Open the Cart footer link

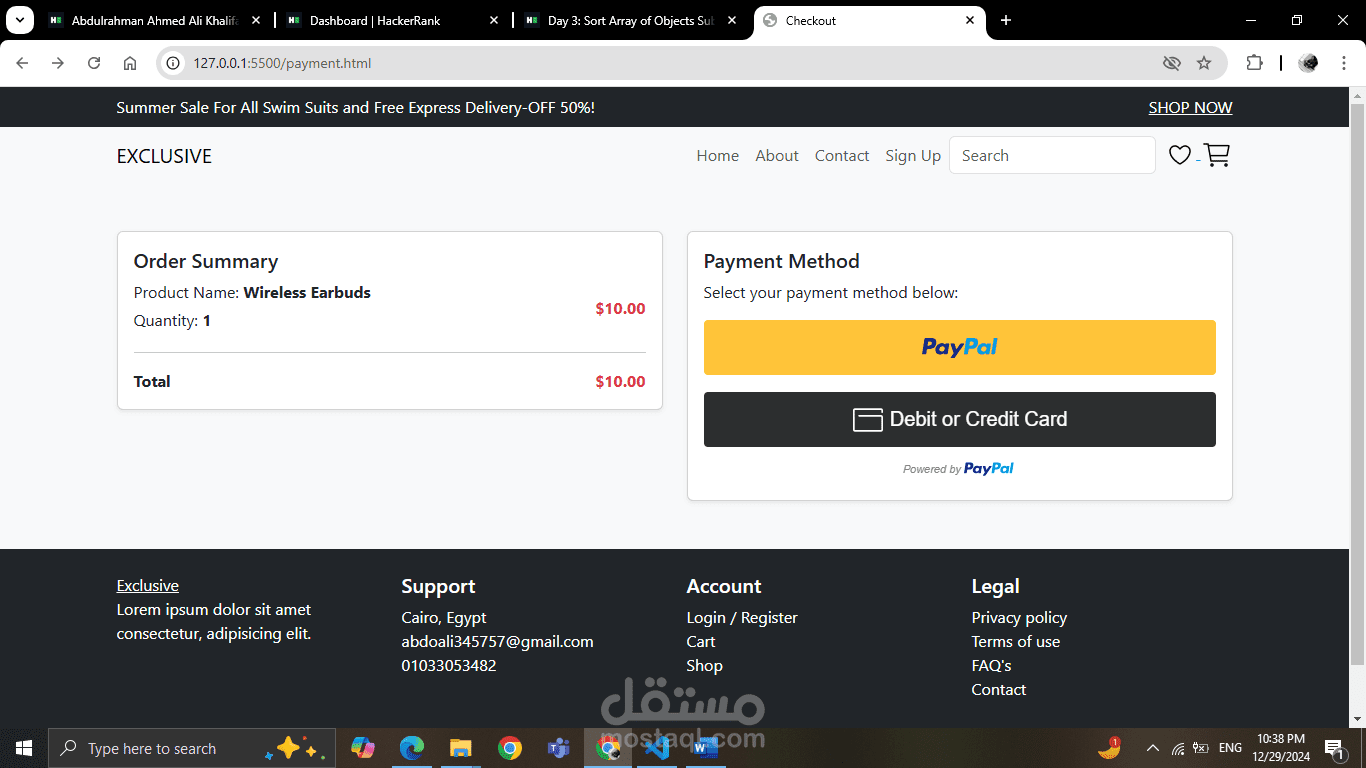pos(701,641)
